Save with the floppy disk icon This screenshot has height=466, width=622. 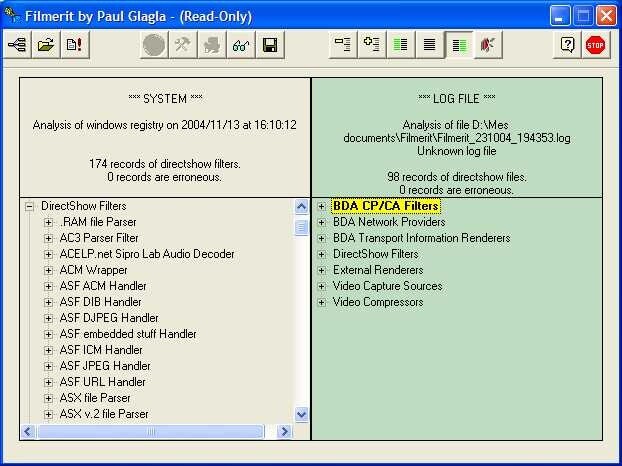(x=270, y=45)
